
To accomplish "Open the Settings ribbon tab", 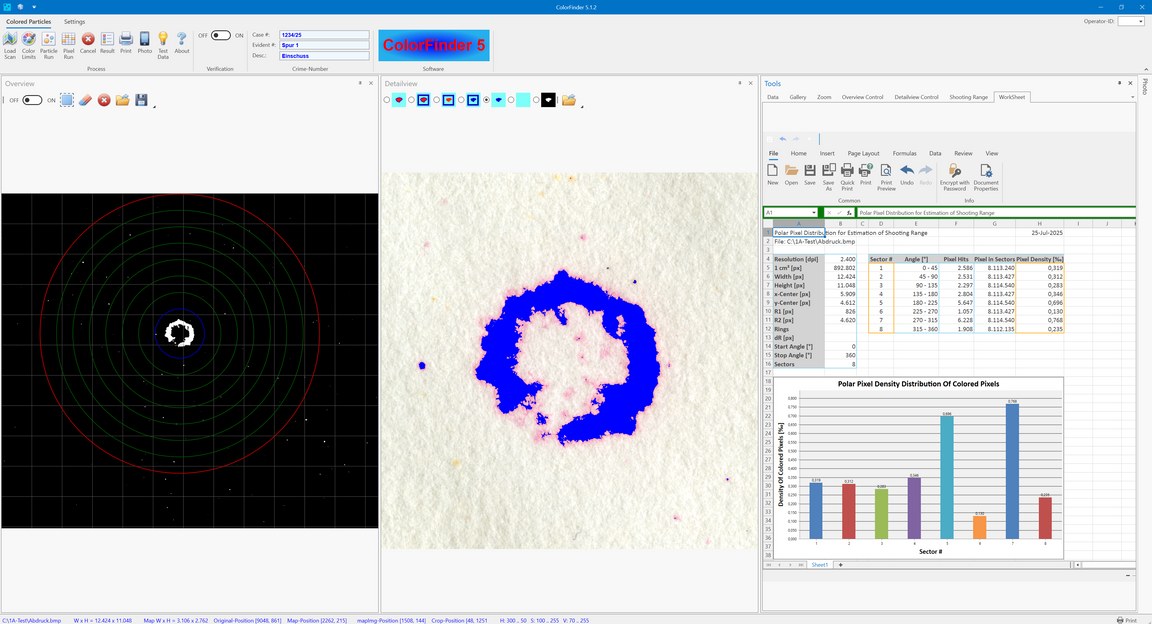I will [x=74, y=22].
